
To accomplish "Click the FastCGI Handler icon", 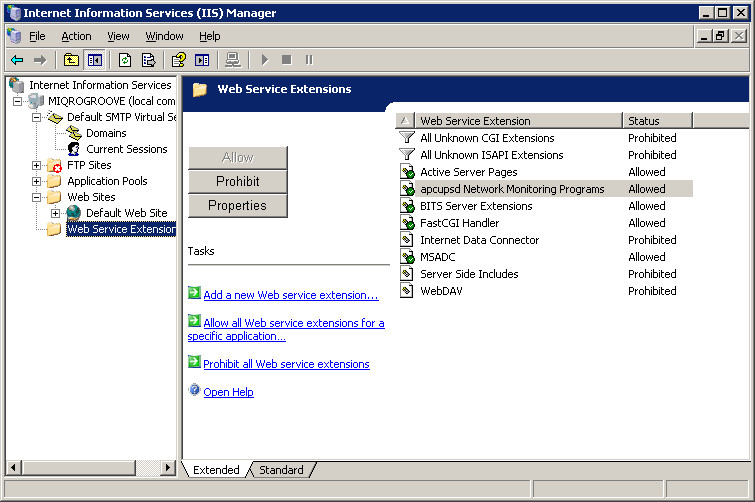I will coord(407,223).
